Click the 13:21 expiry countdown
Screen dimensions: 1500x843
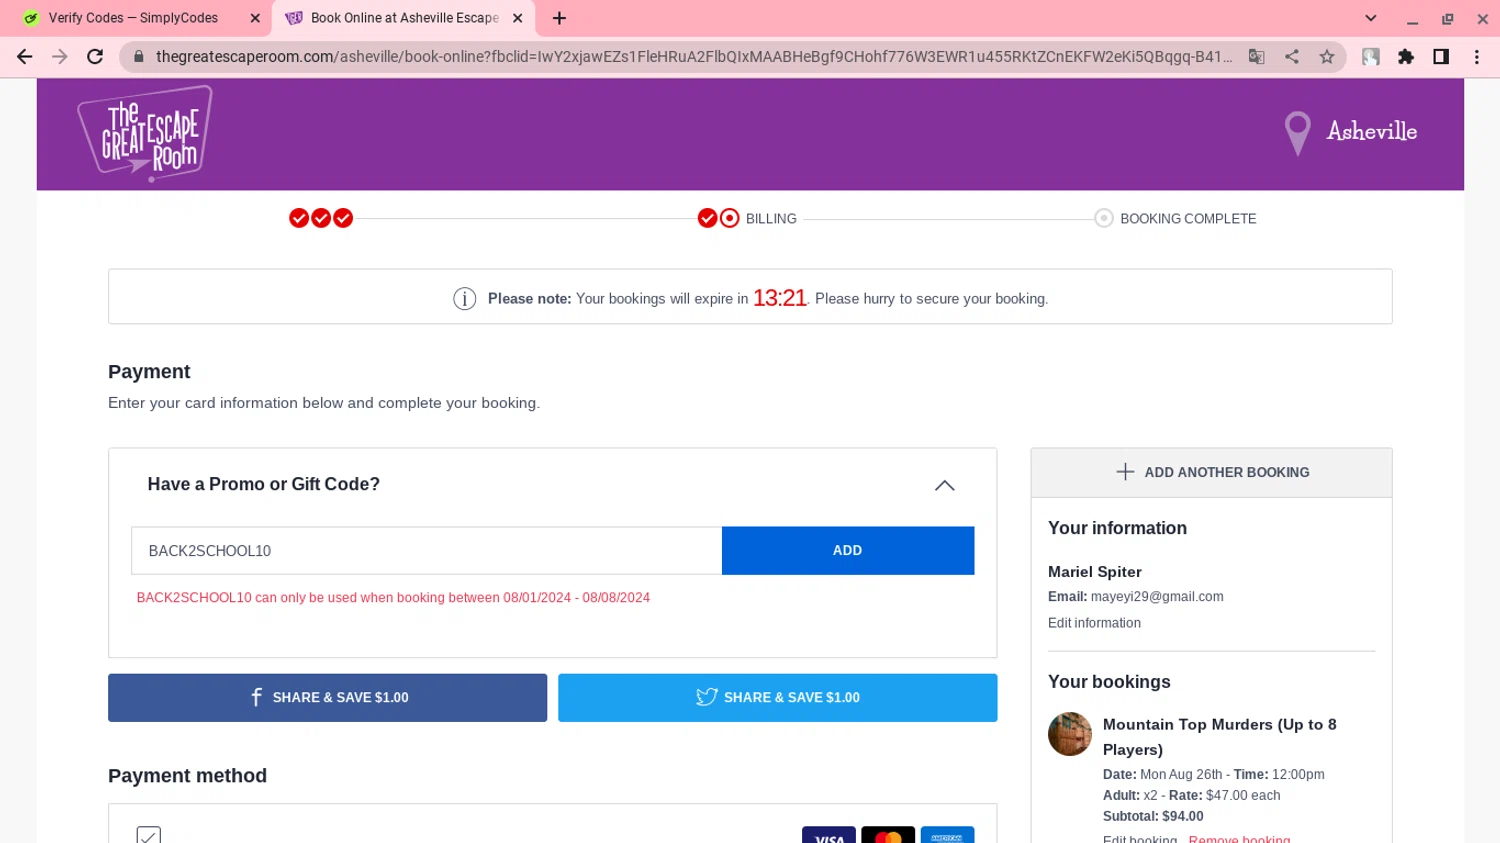point(779,298)
